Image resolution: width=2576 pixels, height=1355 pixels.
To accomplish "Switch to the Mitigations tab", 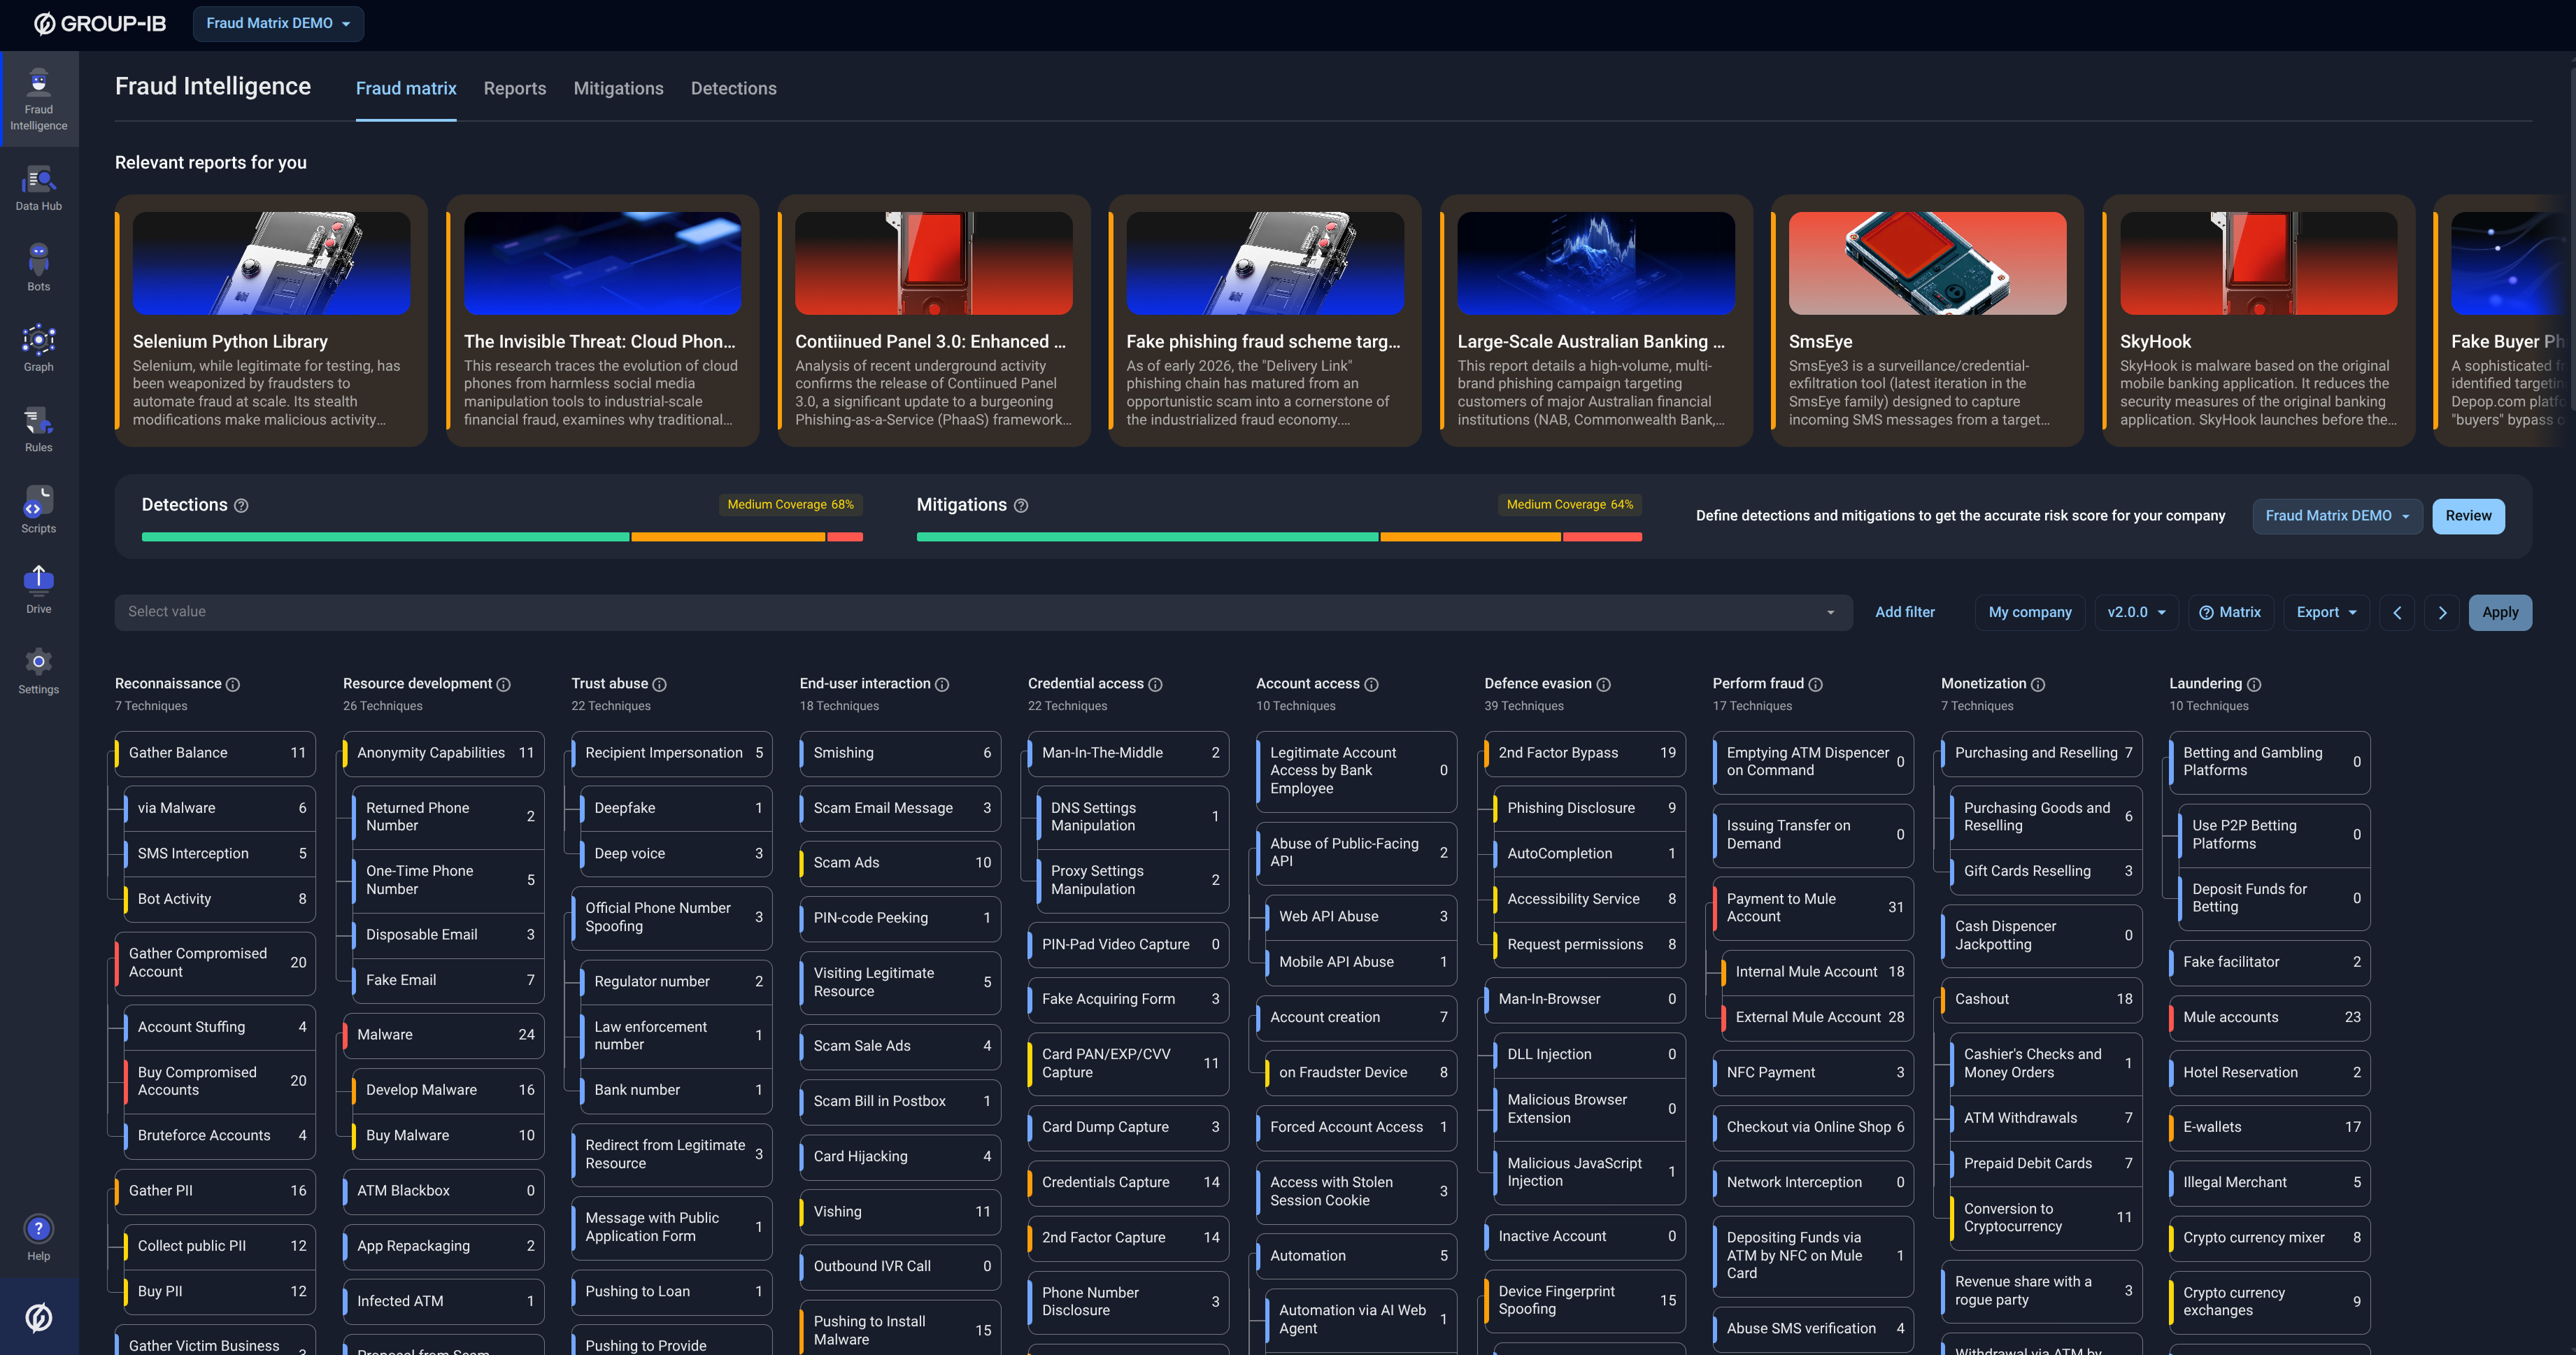I will coord(618,88).
